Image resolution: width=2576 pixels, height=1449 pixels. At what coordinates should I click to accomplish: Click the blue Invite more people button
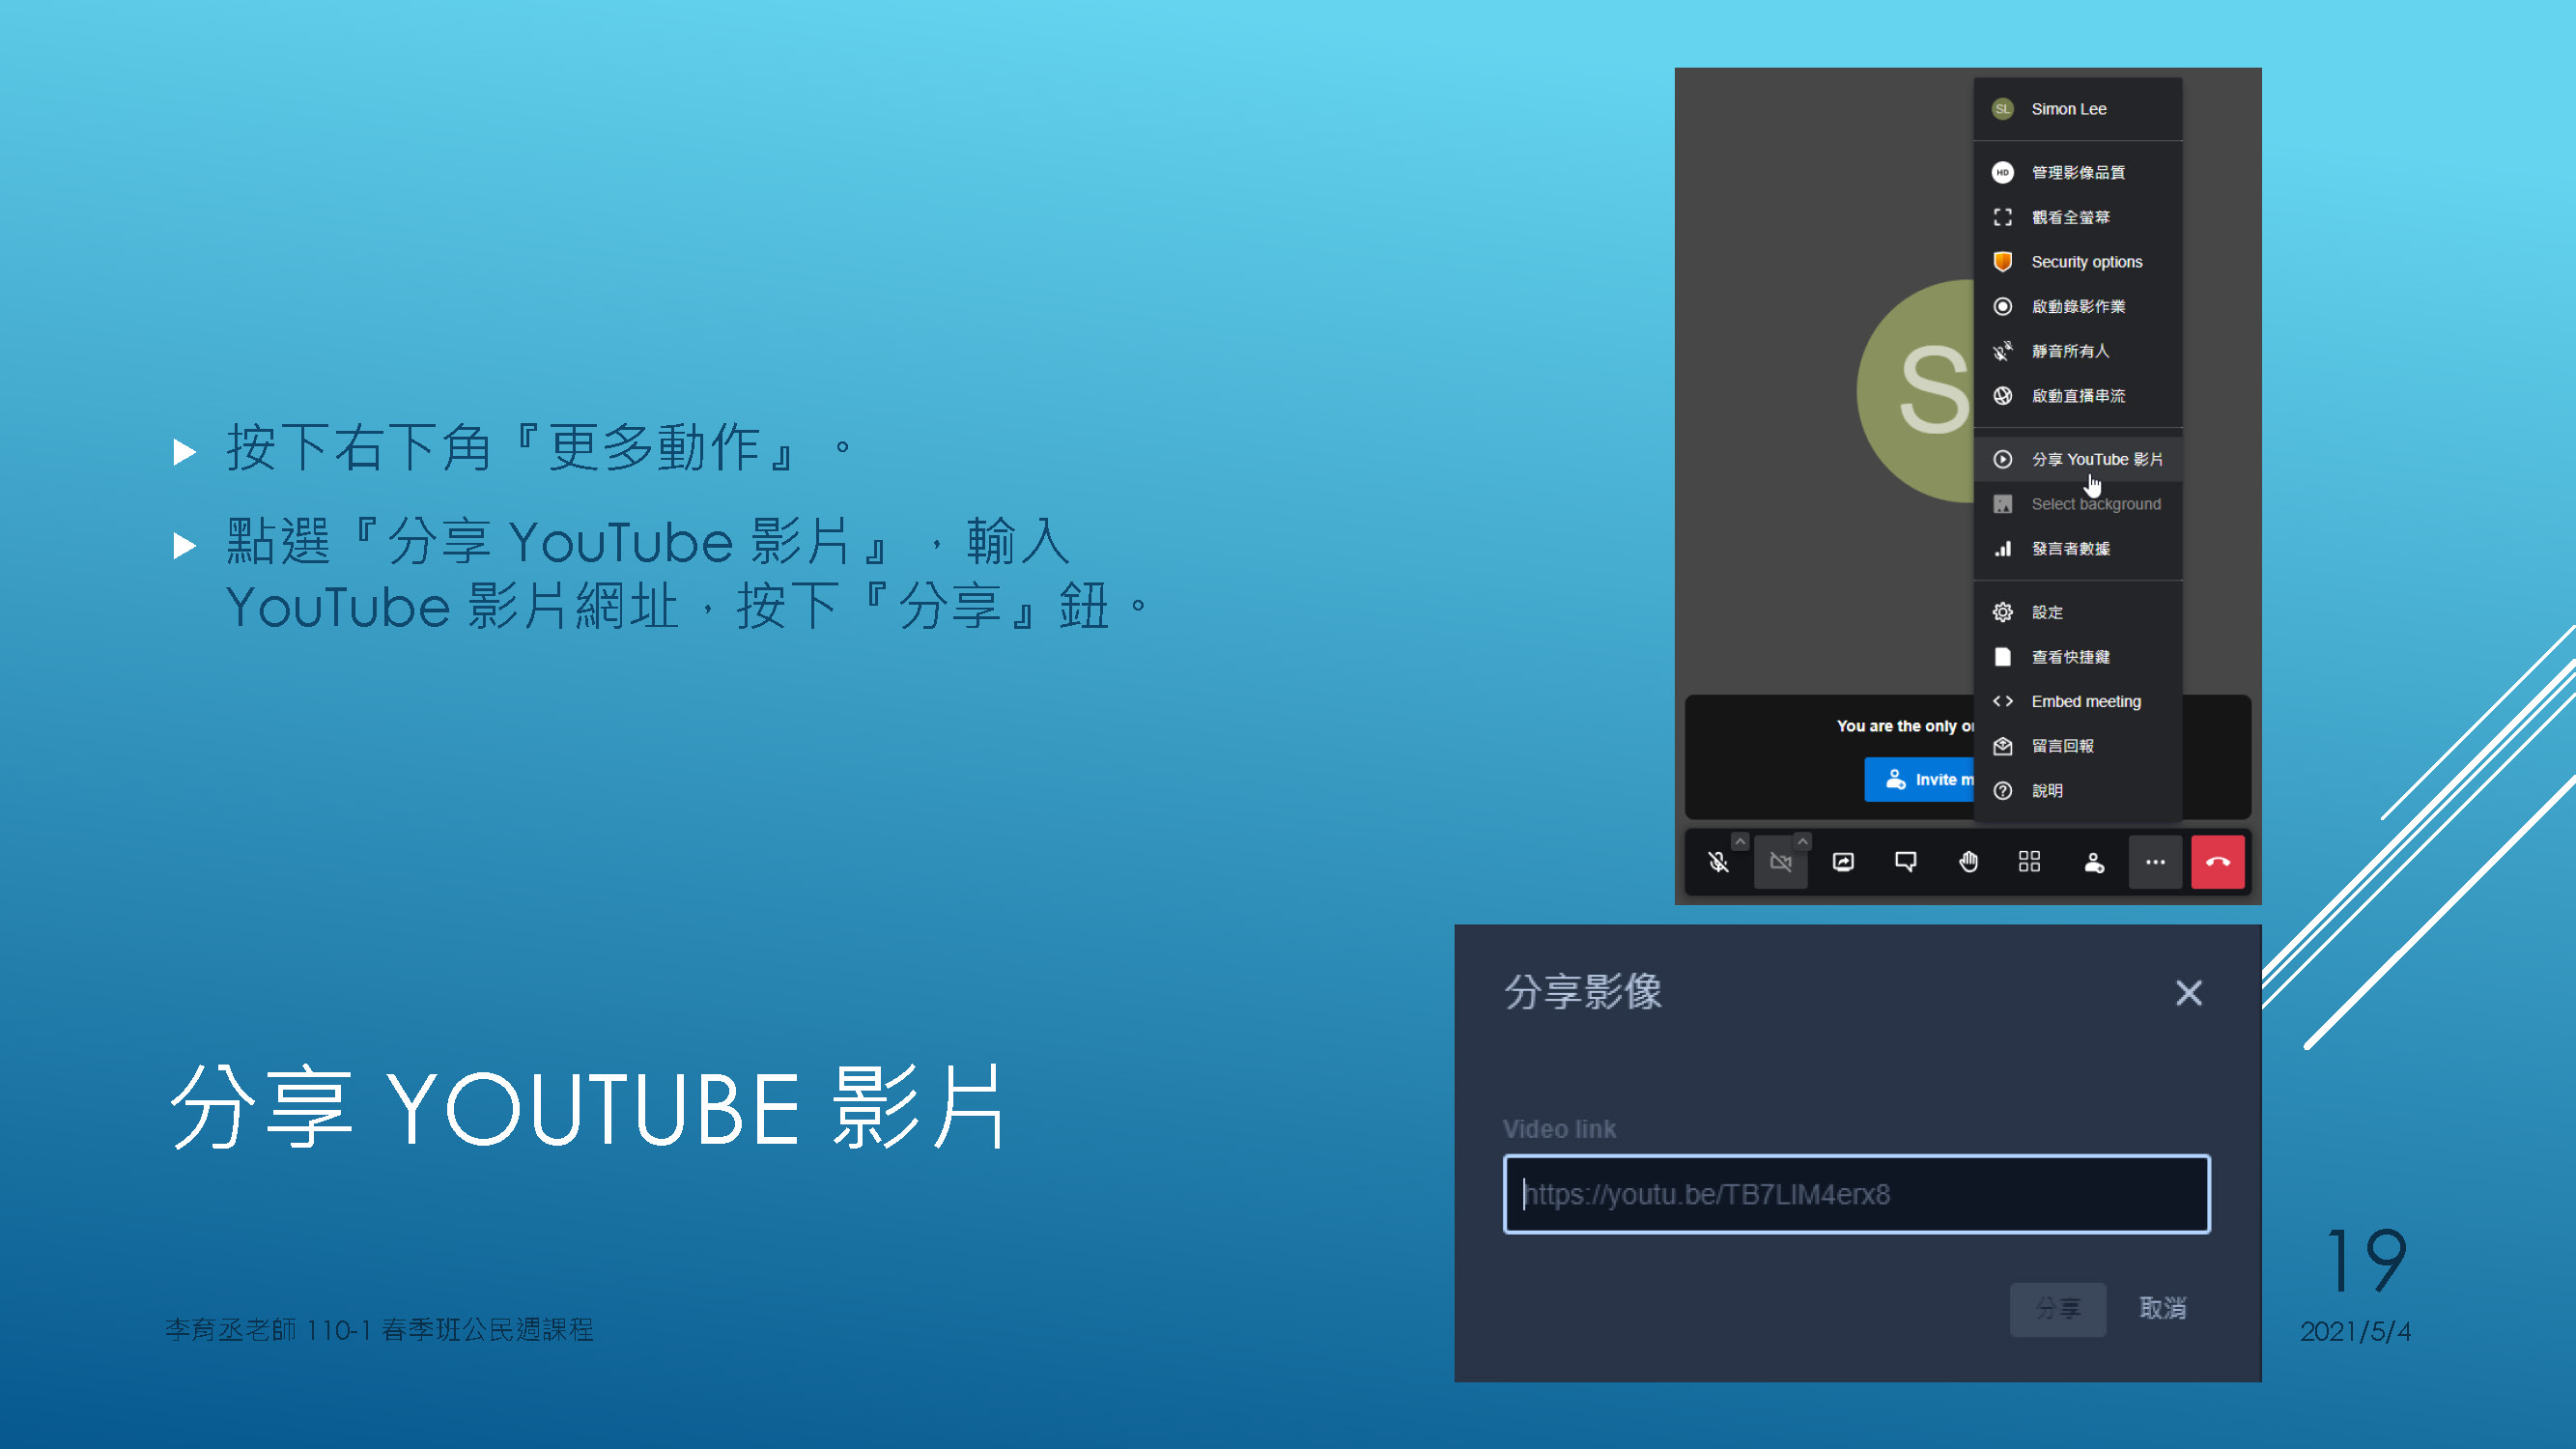click(1920, 779)
